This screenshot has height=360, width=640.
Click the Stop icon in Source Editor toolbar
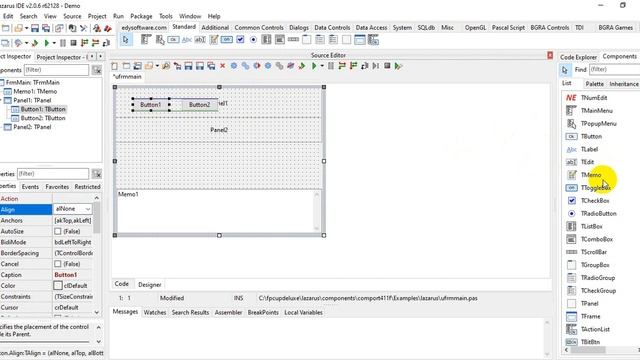387,66
